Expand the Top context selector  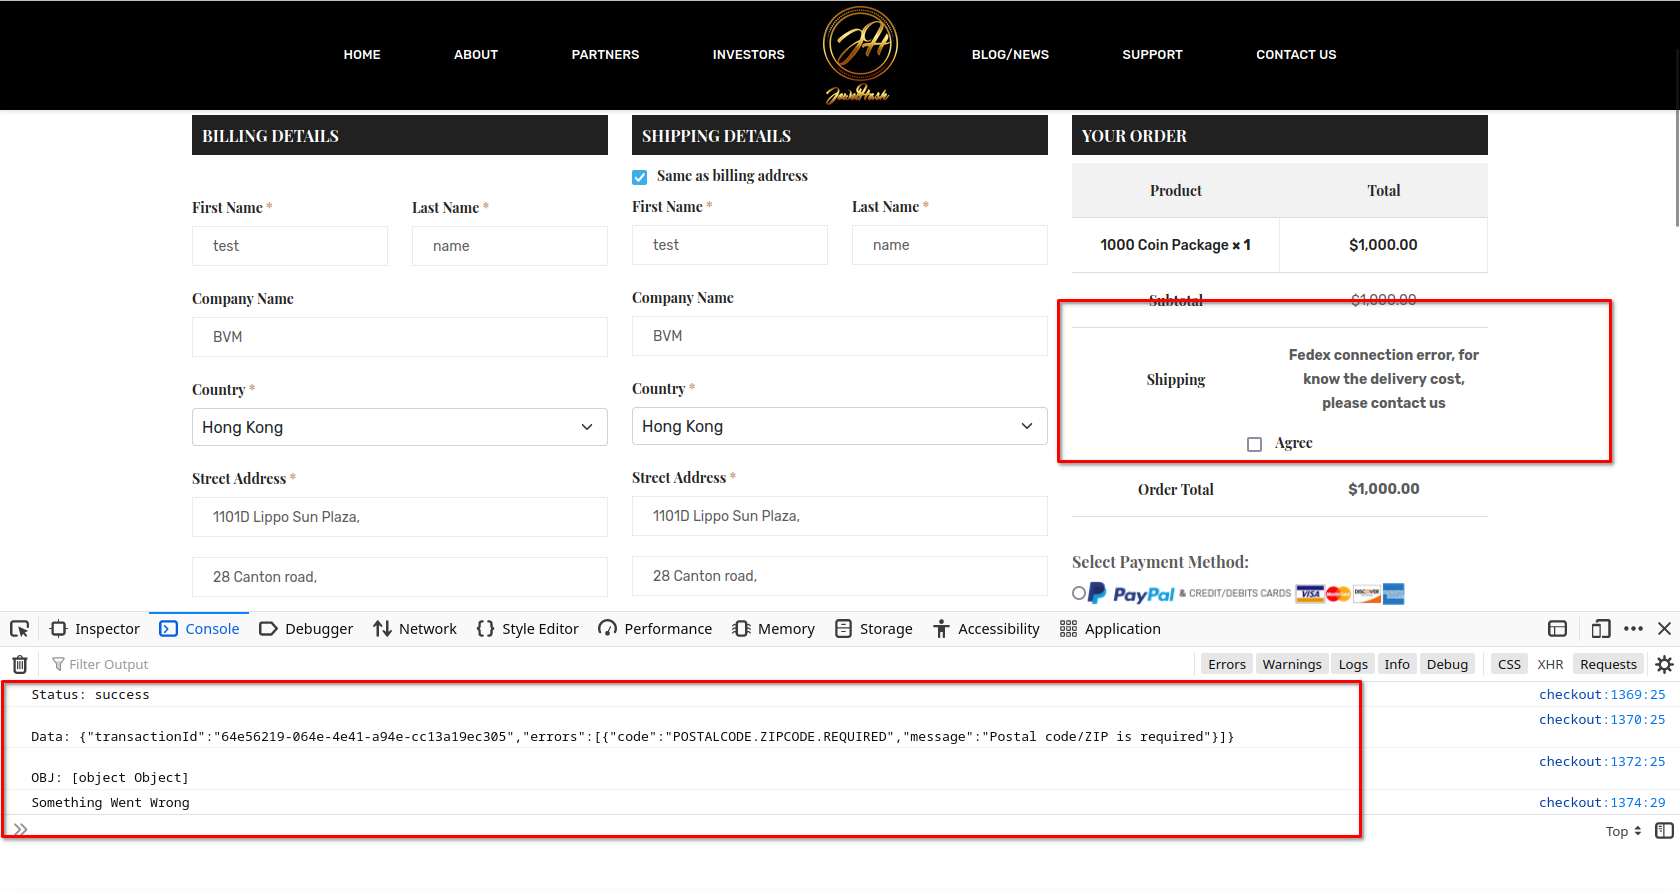pos(1623,831)
